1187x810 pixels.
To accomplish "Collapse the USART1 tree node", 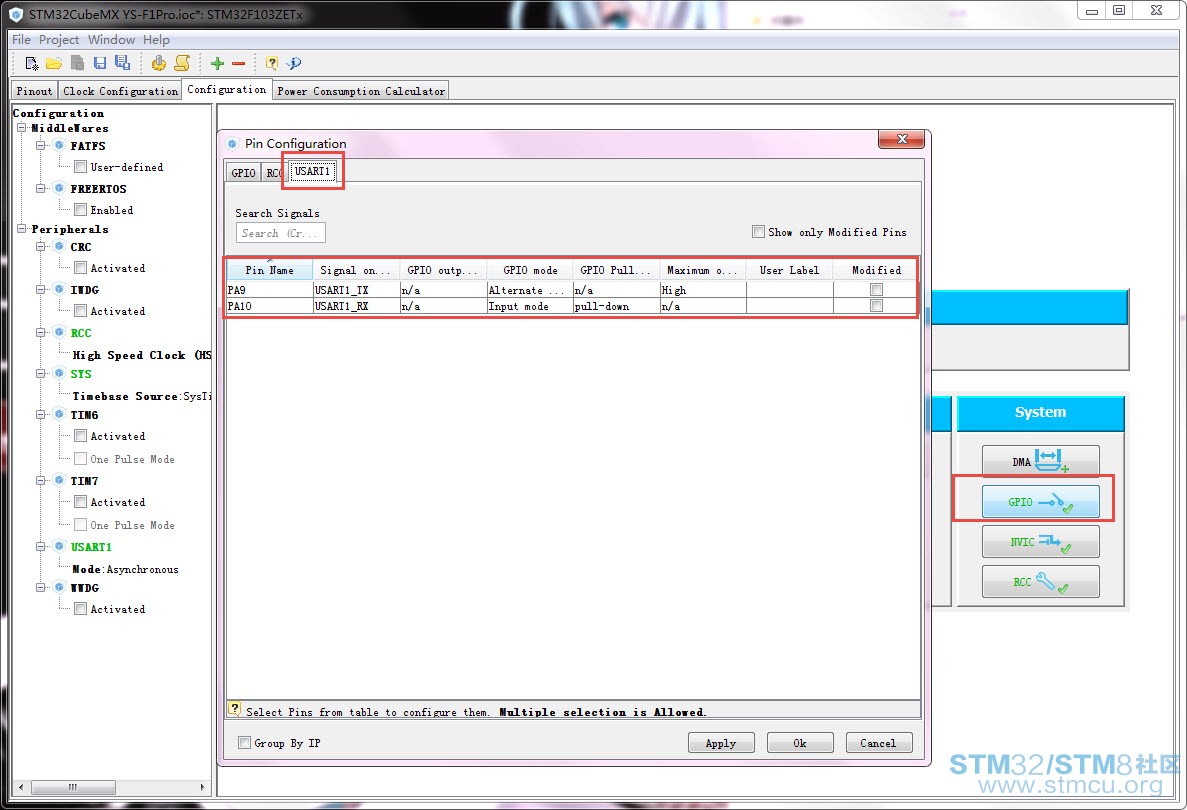I will (41, 547).
